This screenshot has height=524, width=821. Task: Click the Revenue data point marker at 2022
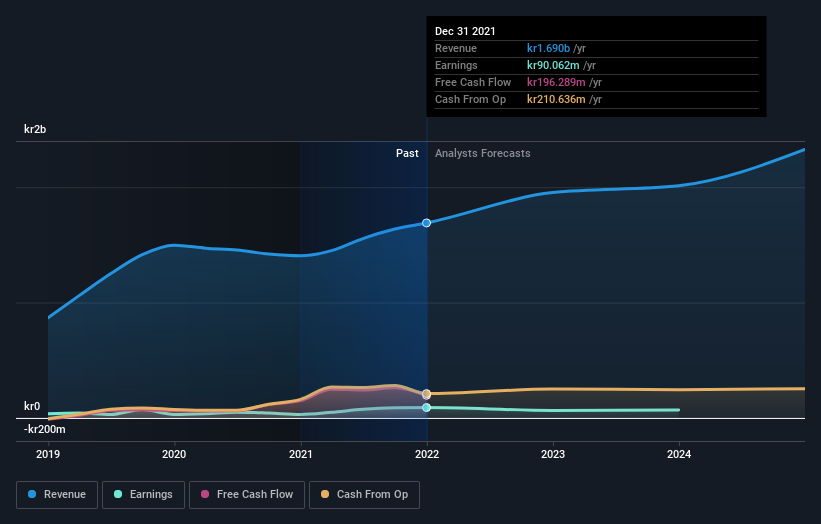(x=427, y=223)
